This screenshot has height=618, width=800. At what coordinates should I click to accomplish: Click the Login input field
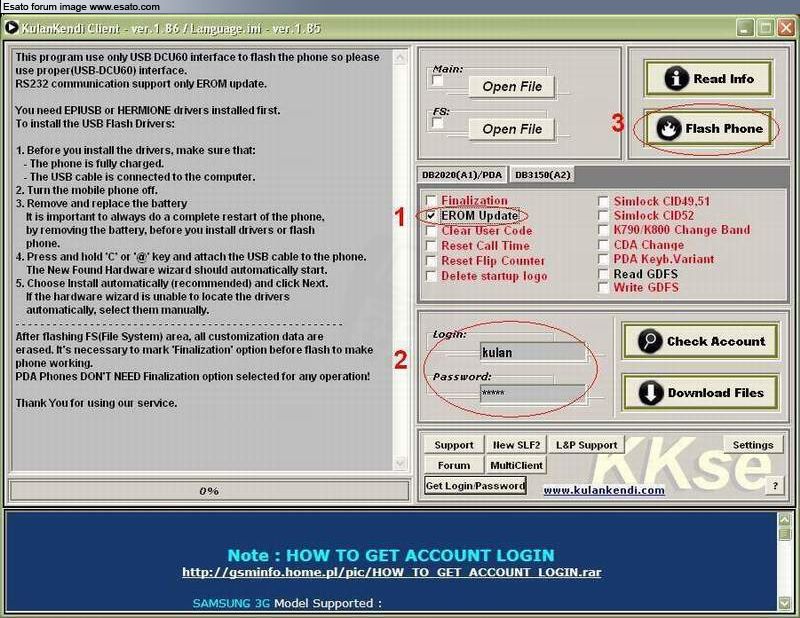pyautogui.click(x=532, y=352)
